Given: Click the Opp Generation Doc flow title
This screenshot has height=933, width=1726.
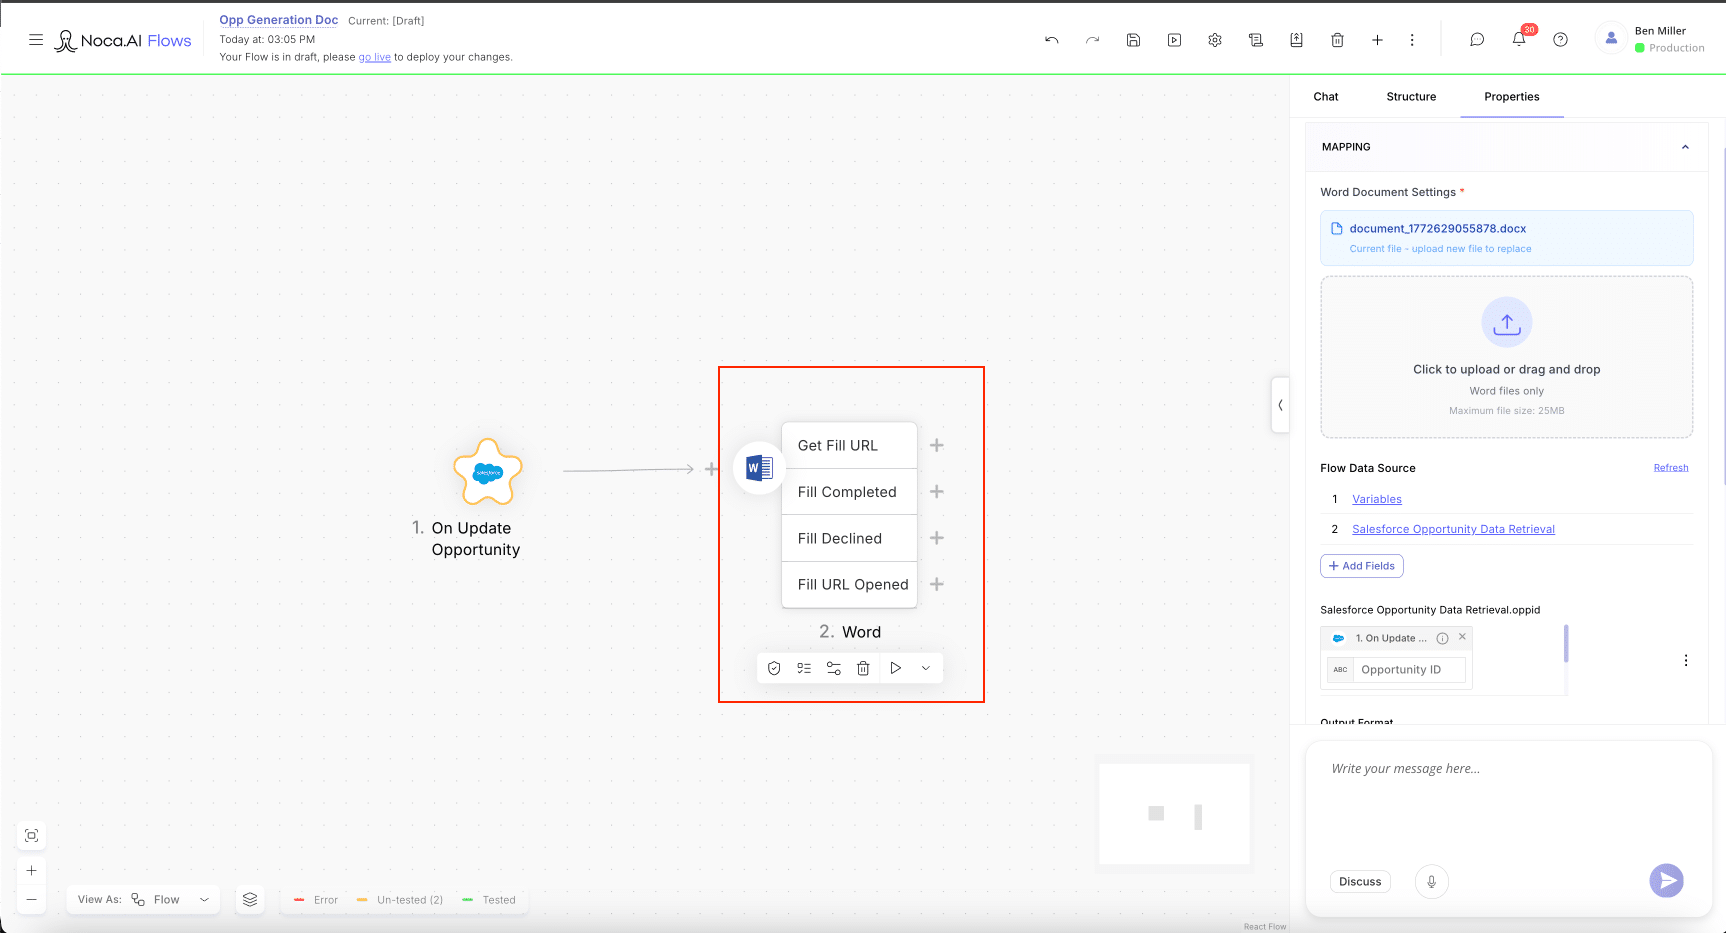Looking at the screenshot, I should pos(279,20).
